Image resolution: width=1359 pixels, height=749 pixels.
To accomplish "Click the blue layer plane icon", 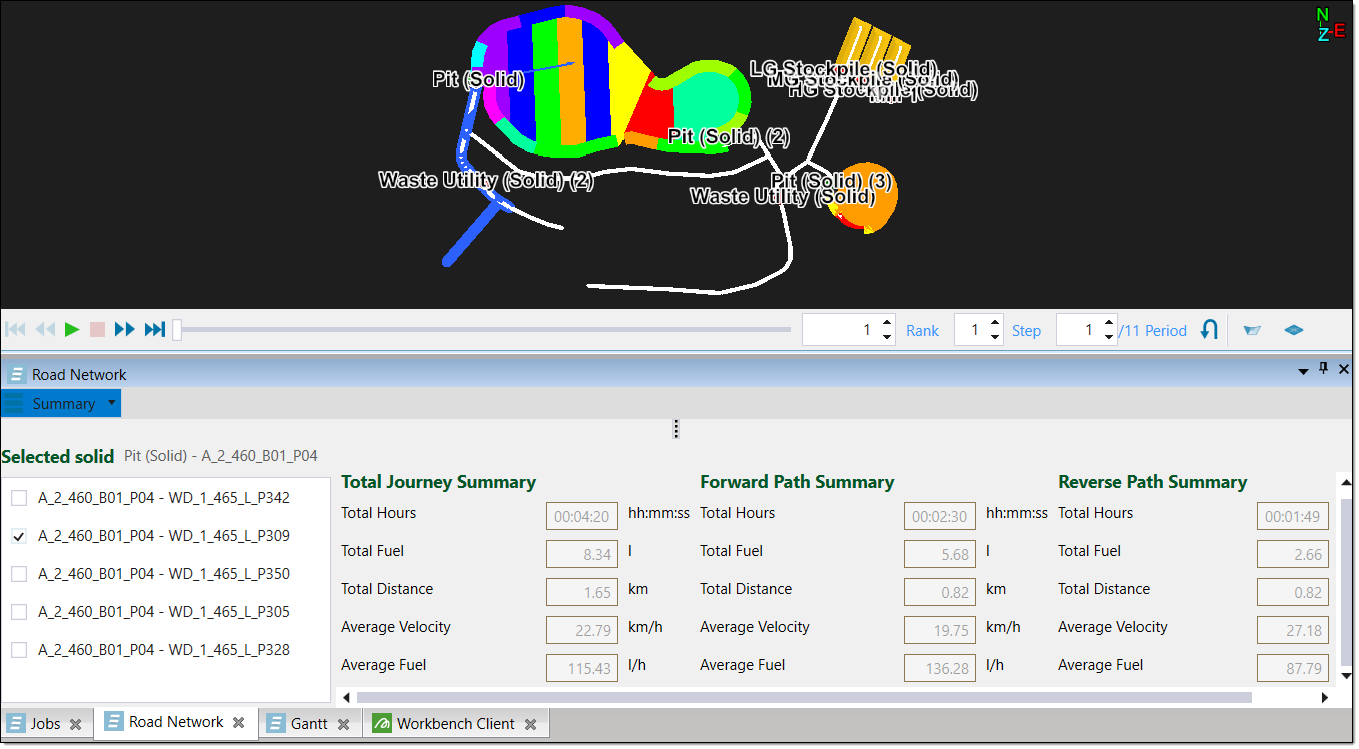I will coord(1294,330).
